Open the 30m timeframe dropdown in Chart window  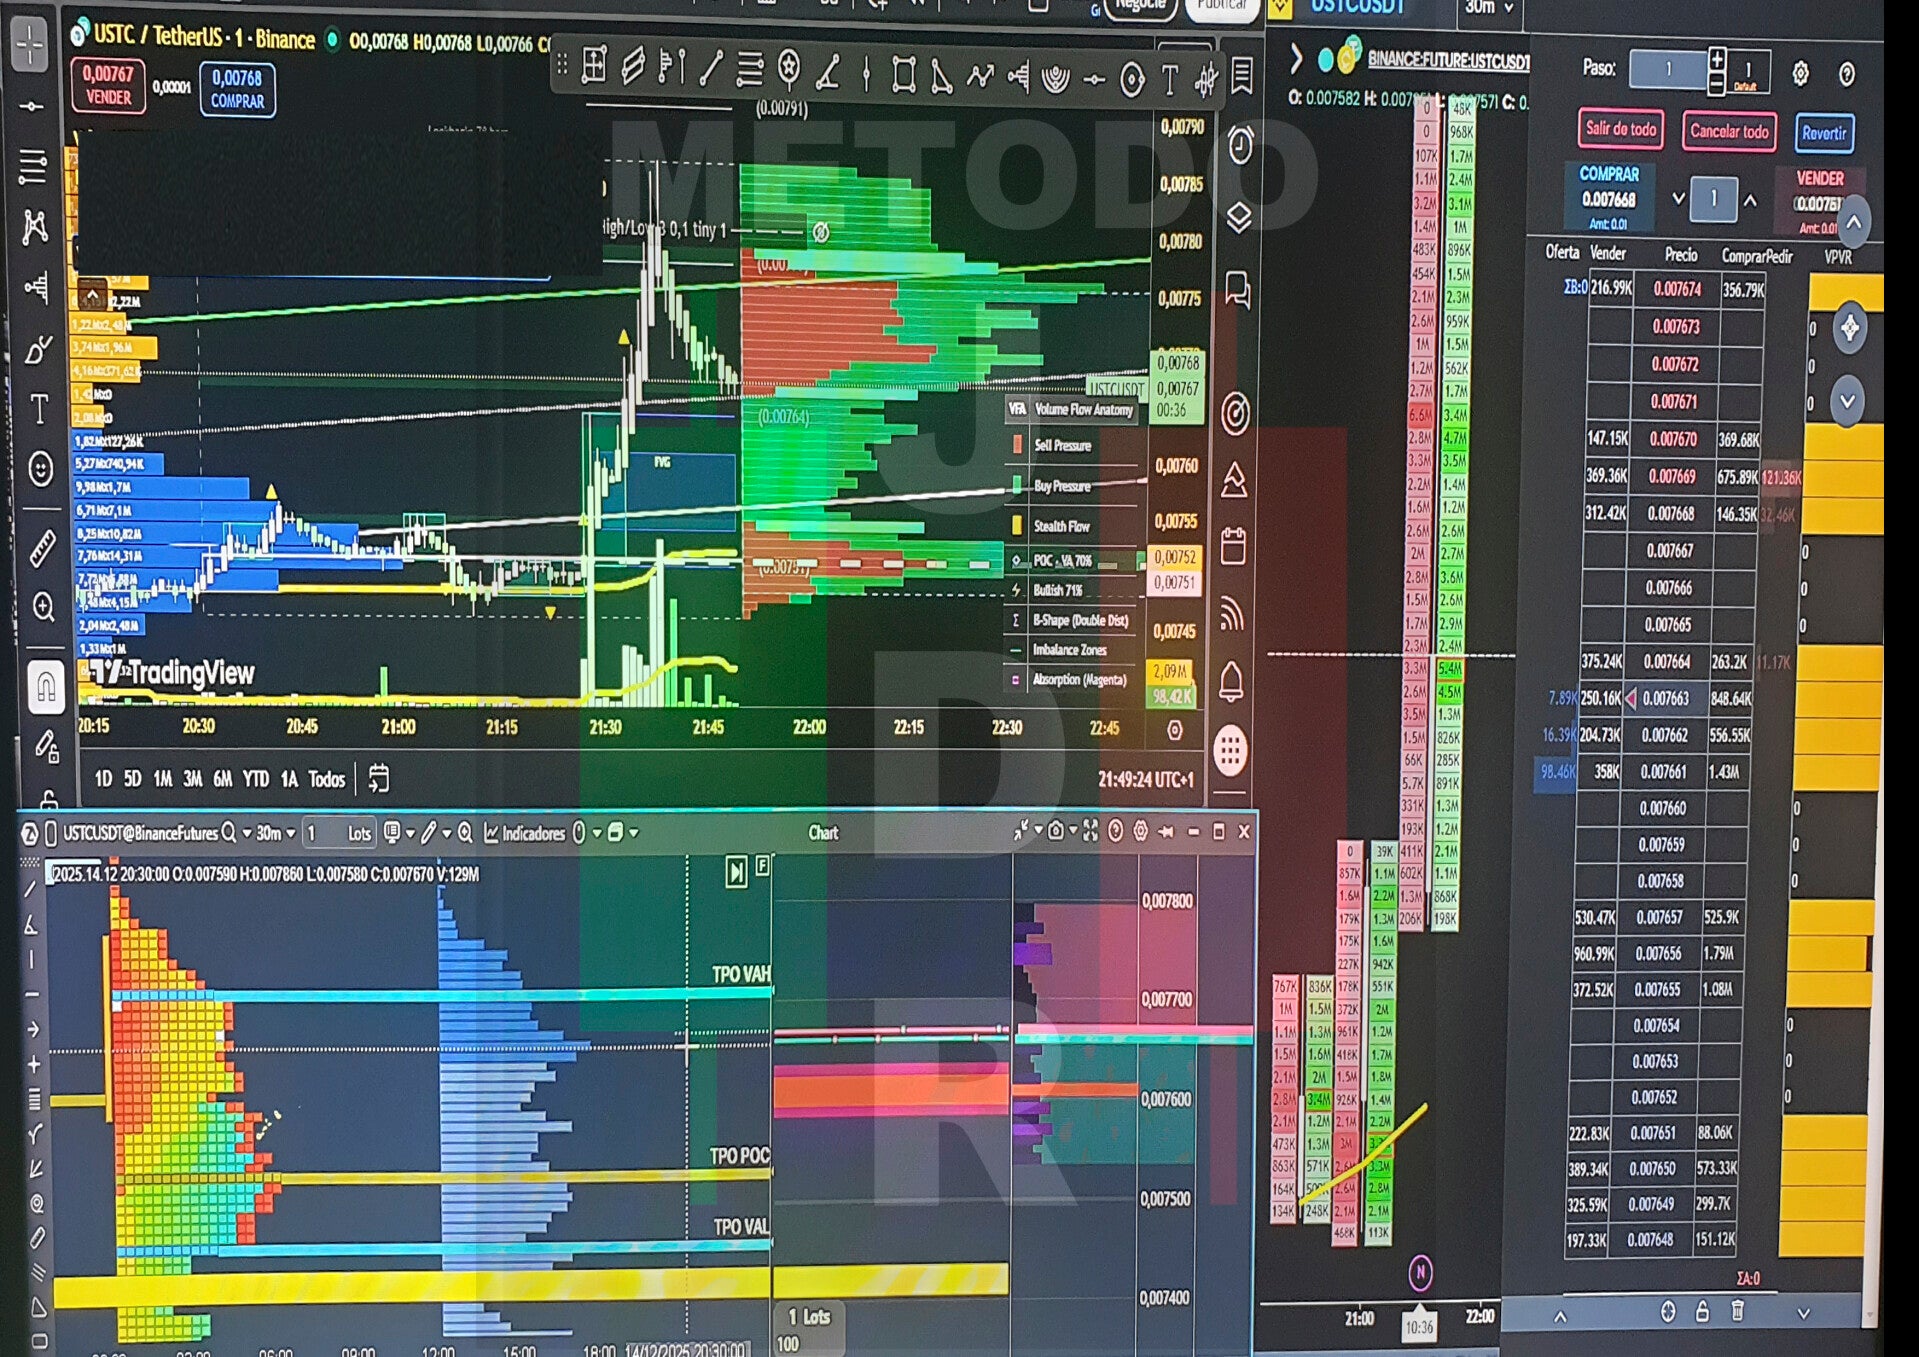tap(276, 833)
